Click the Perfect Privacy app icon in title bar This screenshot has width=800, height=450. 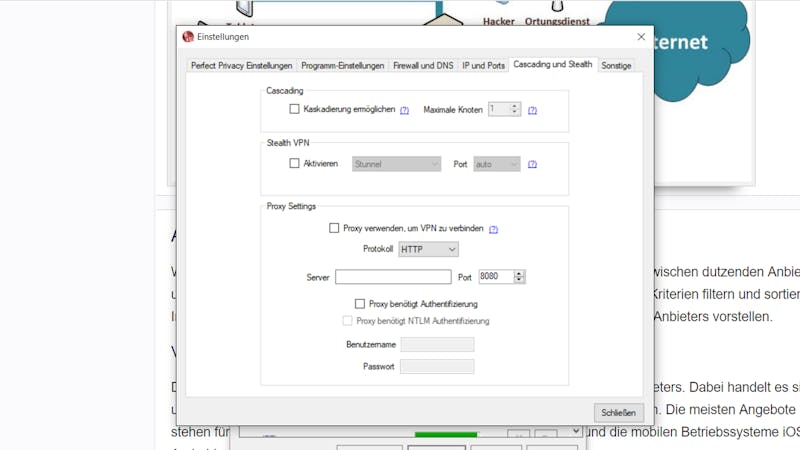coord(188,37)
